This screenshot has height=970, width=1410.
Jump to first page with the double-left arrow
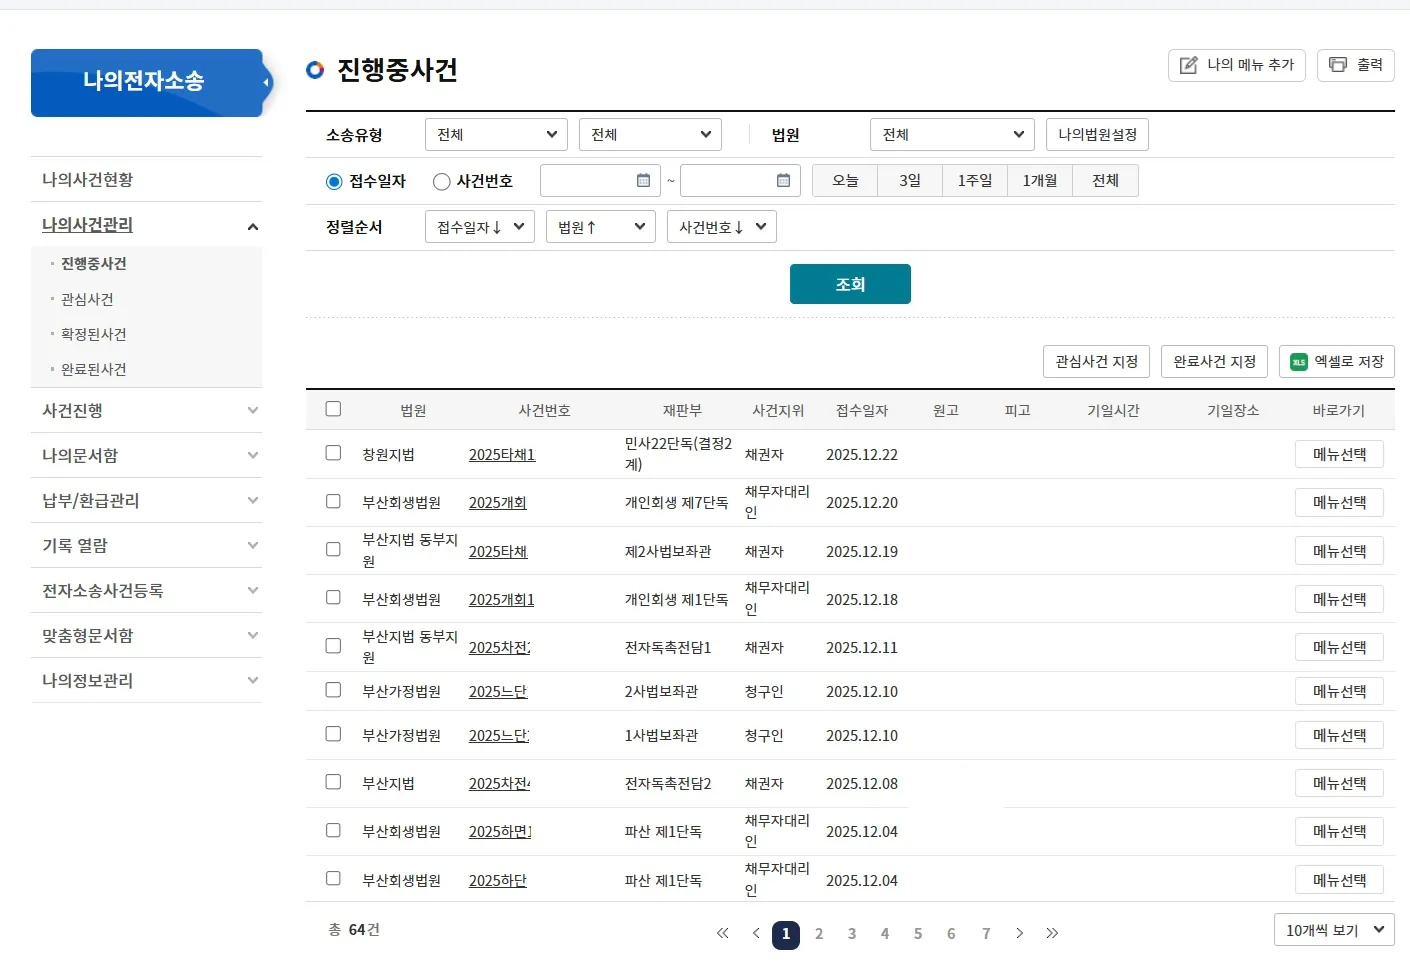click(x=722, y=933)
